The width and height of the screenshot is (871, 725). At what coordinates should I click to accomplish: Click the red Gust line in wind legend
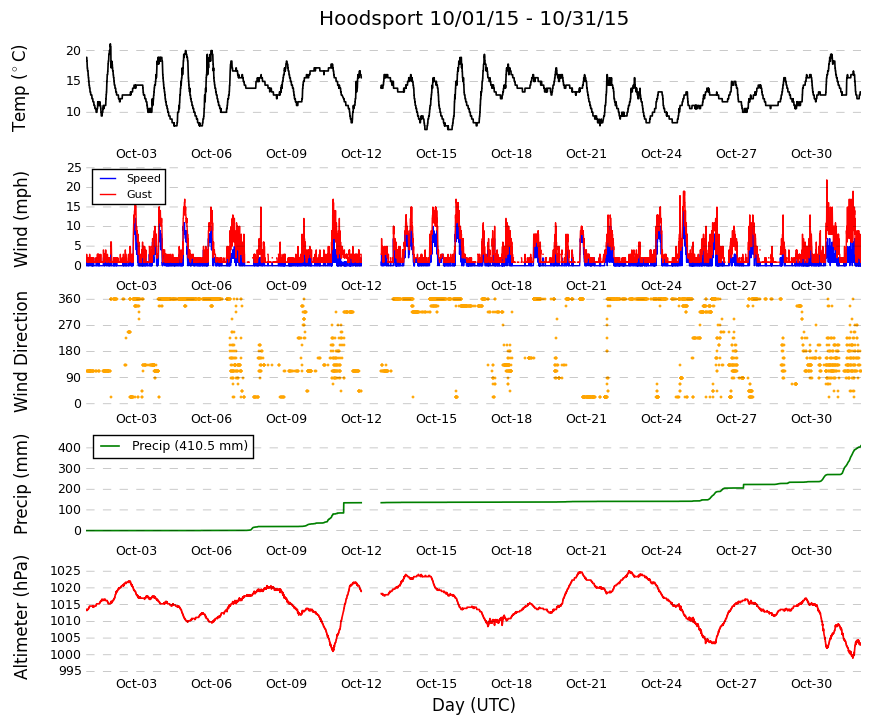click(x=108, y=194)
